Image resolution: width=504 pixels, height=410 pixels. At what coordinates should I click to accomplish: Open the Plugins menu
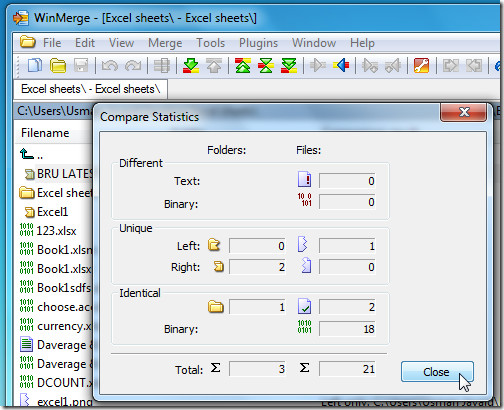pos(258,43)
